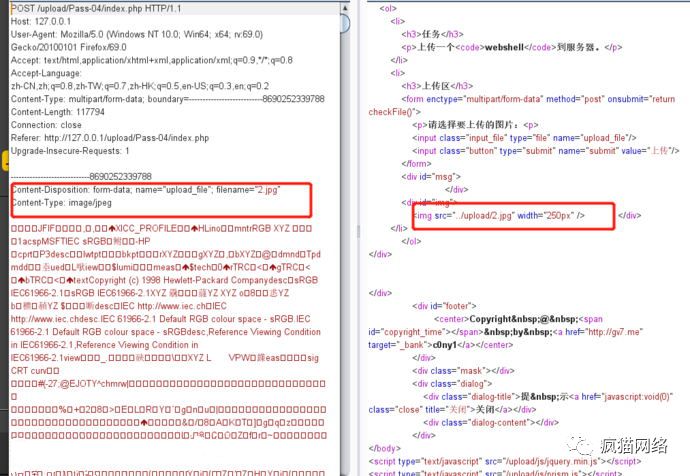
Task: Click the '<div class="mask"></div>' line
Action: click(x=463, y=371)
